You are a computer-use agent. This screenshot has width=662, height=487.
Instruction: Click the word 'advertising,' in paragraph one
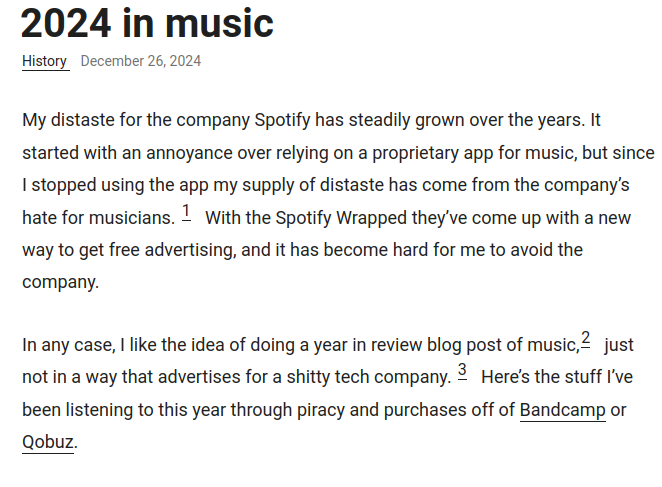tap(190, 250)
